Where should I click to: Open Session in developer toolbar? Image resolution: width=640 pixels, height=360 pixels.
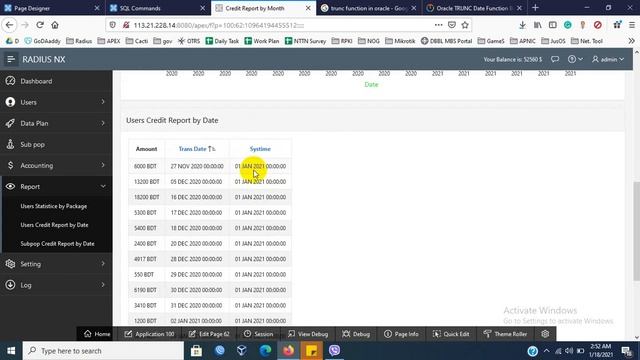(258, 334)
